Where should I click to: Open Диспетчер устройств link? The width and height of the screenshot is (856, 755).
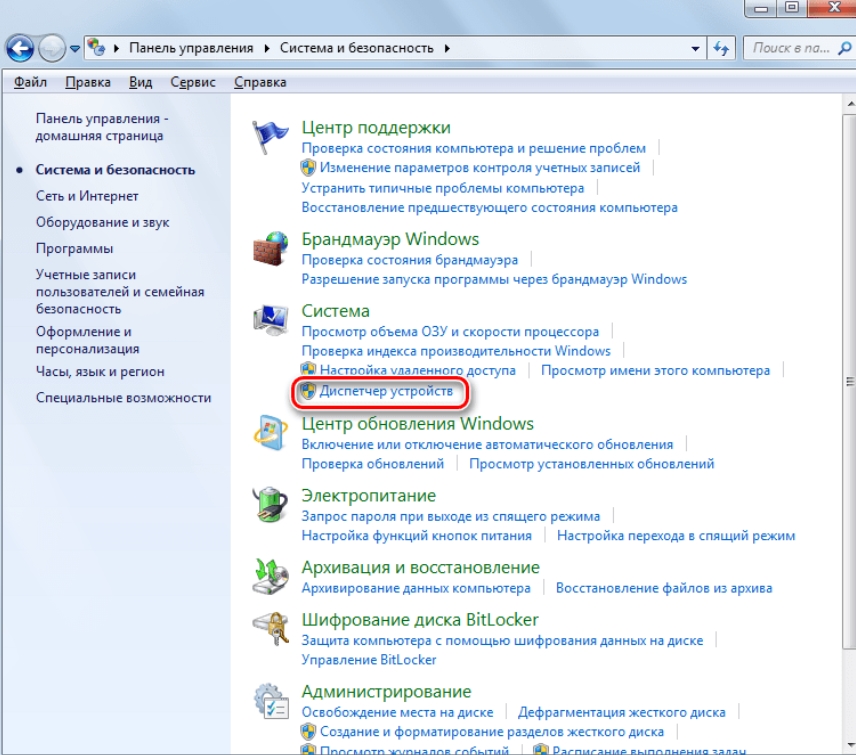pyautogui.click(x=386, y=392)
